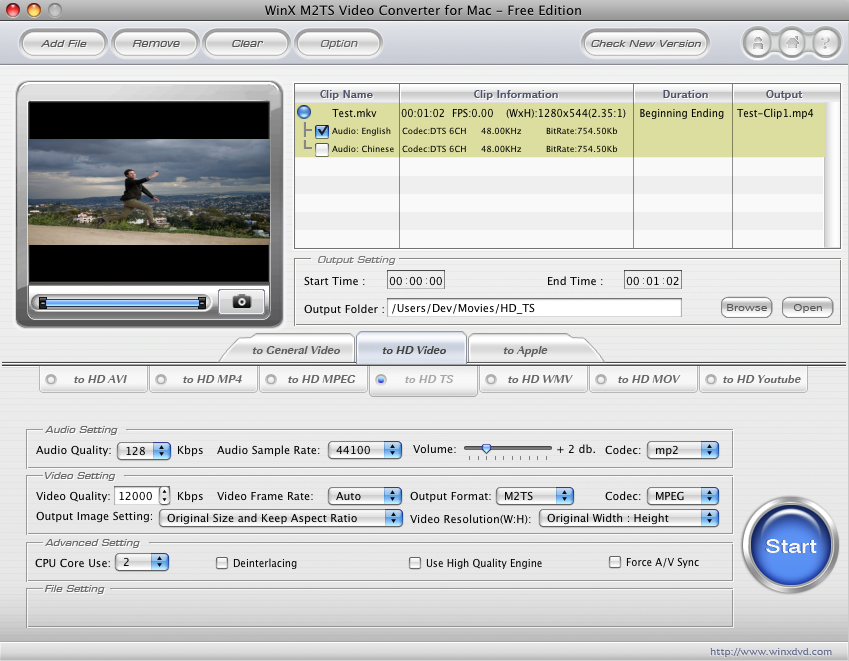Switch to the to Apple tab

pyautogui.click(x=525, y=350)
